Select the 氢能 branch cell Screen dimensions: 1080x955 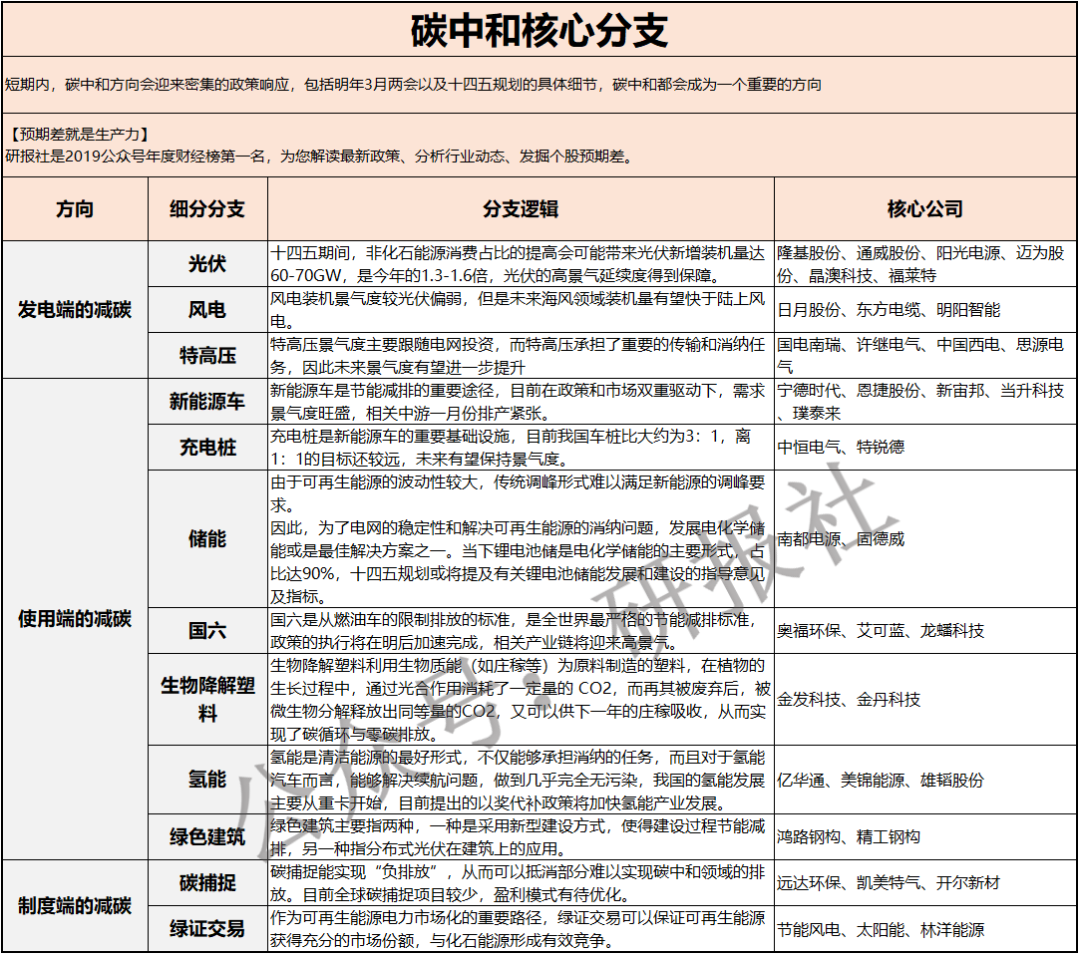[x=207, y=779]
